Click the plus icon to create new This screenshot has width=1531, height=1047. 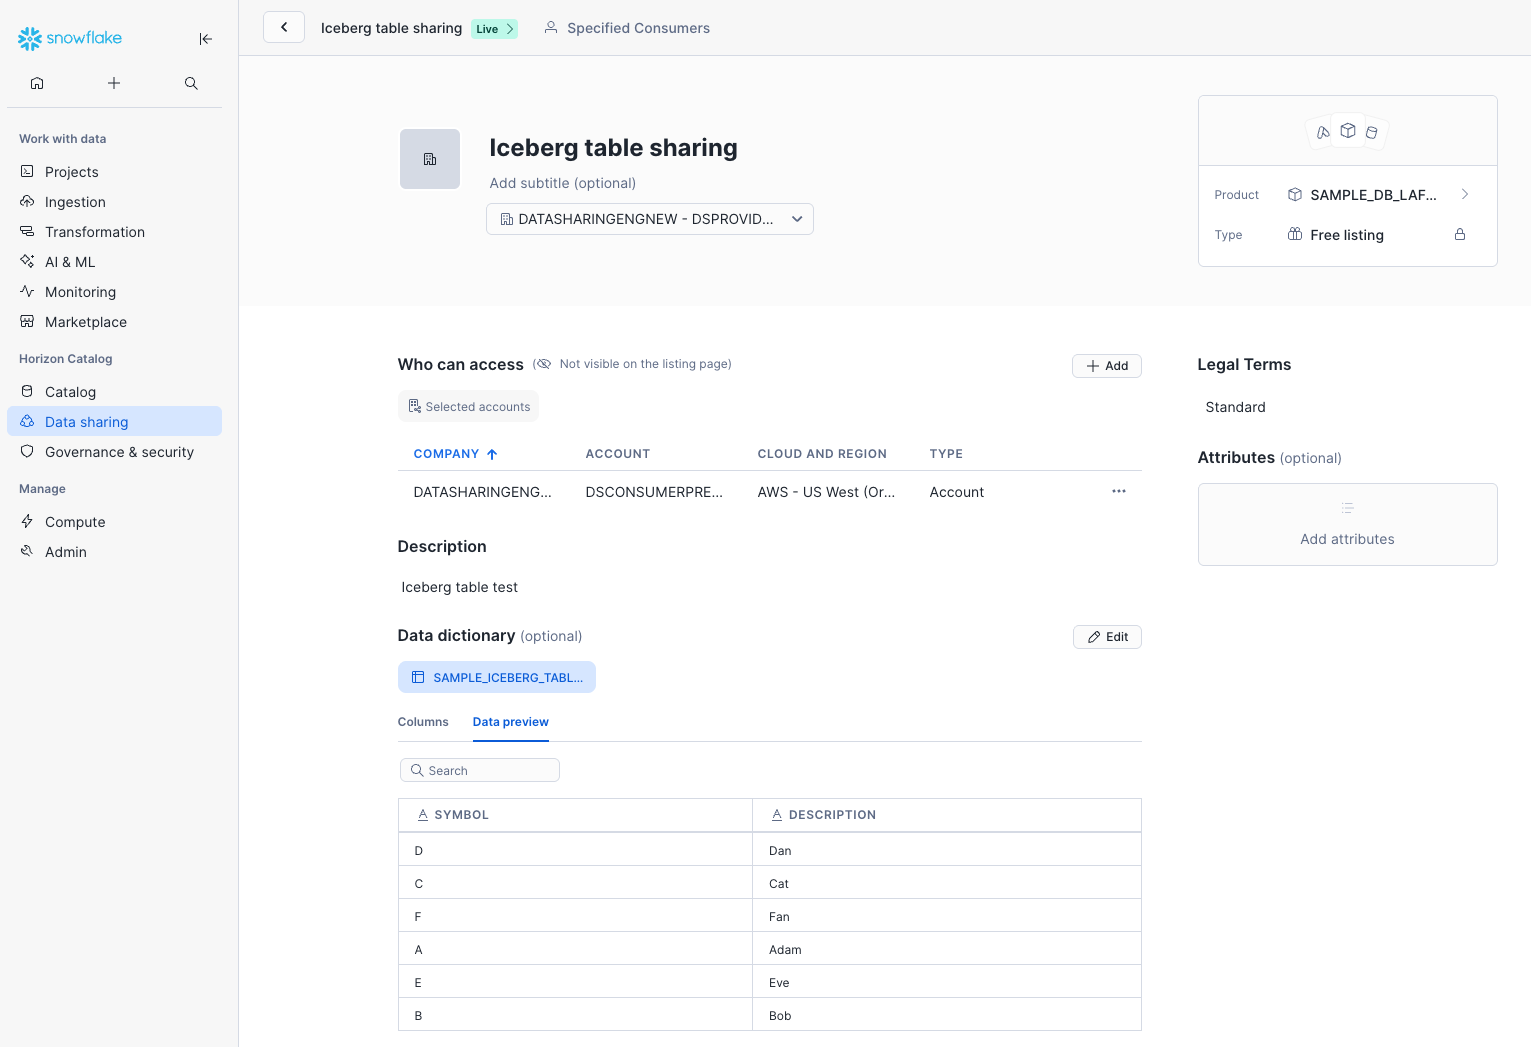click(x=114, y=83)
